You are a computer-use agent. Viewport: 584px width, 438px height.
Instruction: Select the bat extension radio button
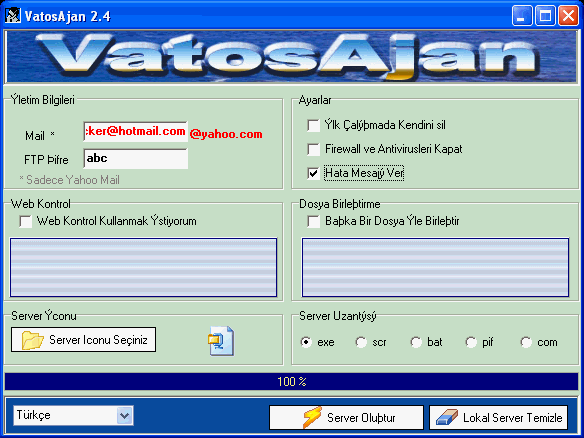pos(416,342)
